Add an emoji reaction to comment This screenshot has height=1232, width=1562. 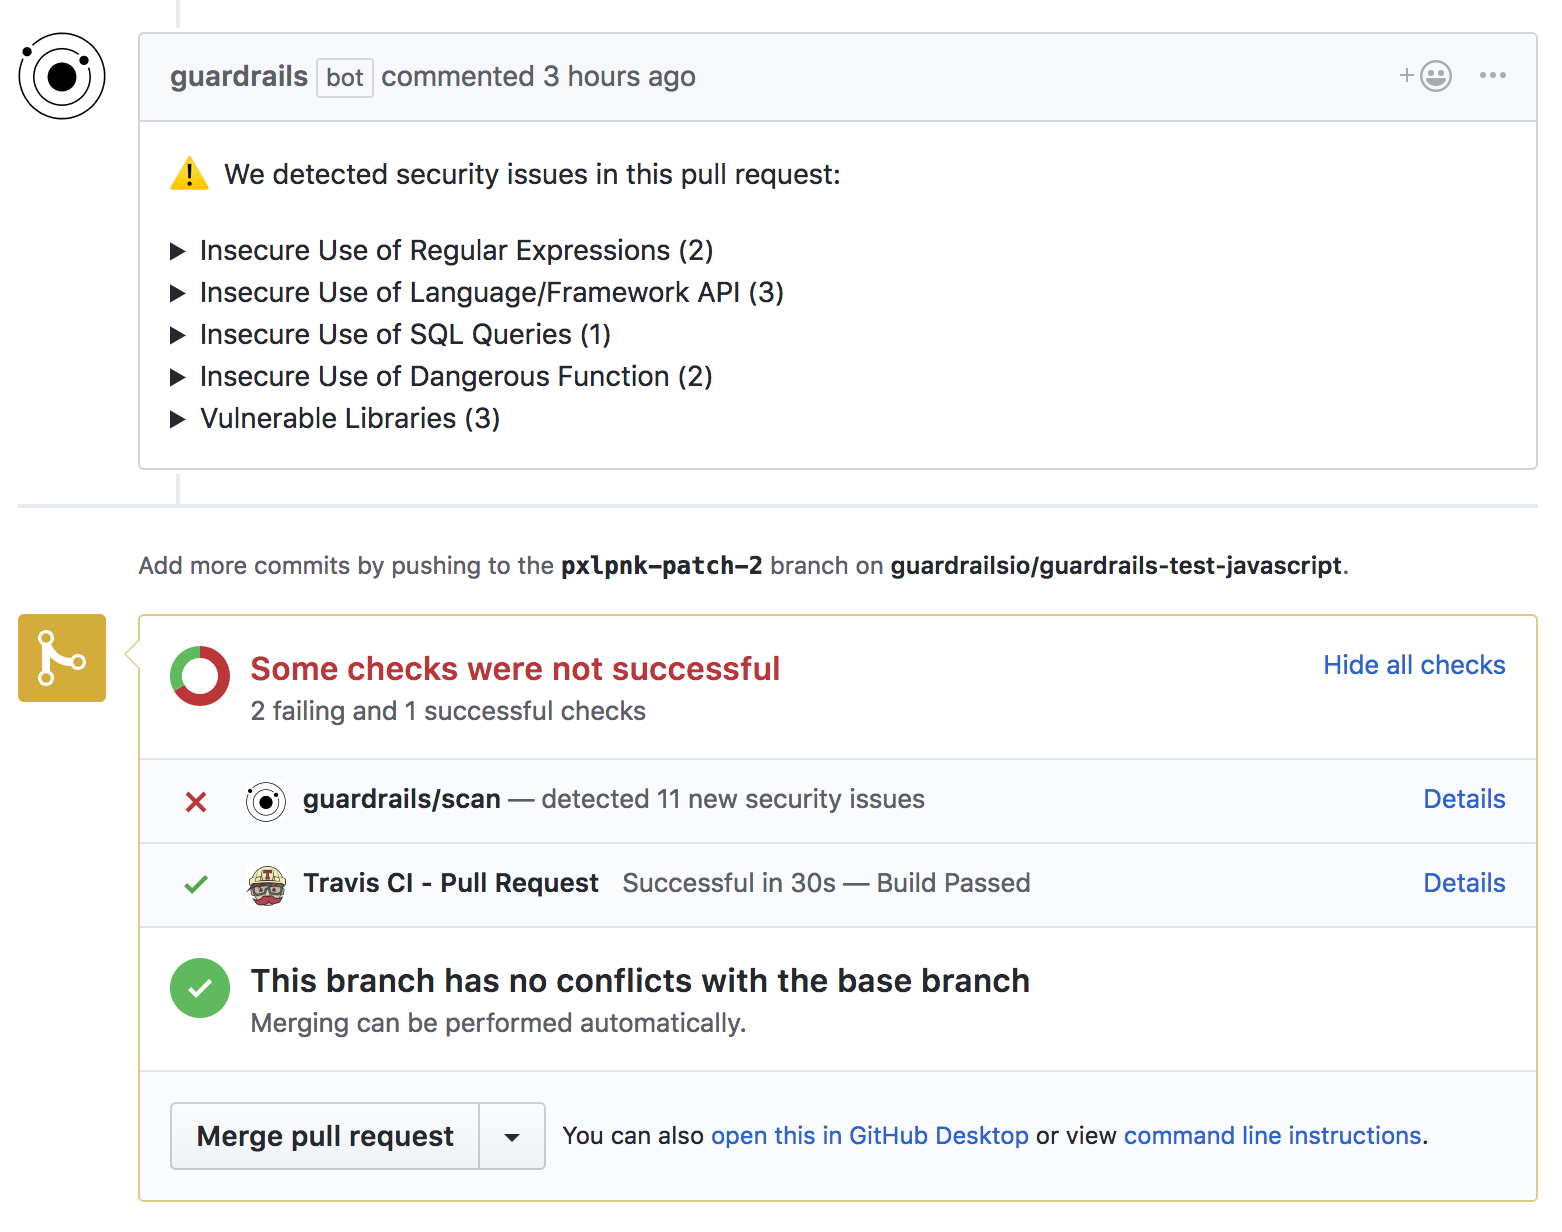[1426, 76]
